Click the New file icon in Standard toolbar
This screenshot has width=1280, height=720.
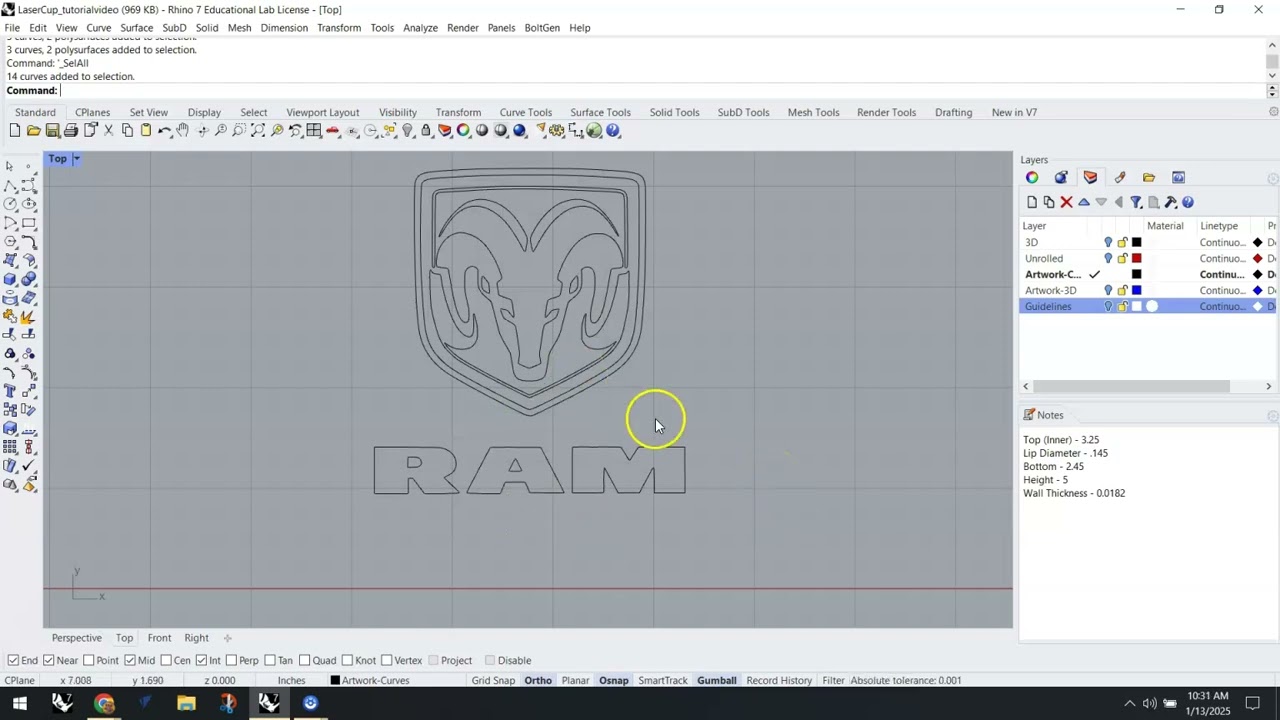pos(15,131)
